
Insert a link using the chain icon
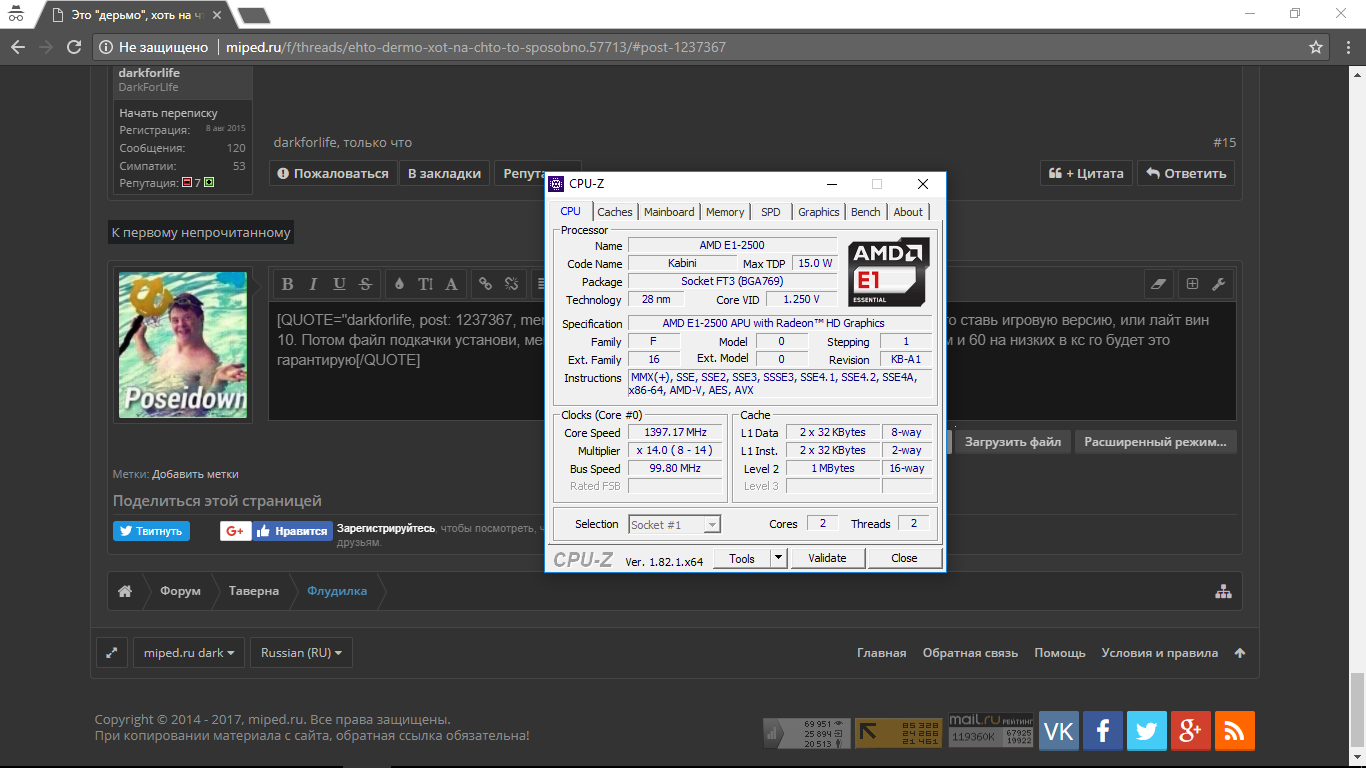coord(485,284)
